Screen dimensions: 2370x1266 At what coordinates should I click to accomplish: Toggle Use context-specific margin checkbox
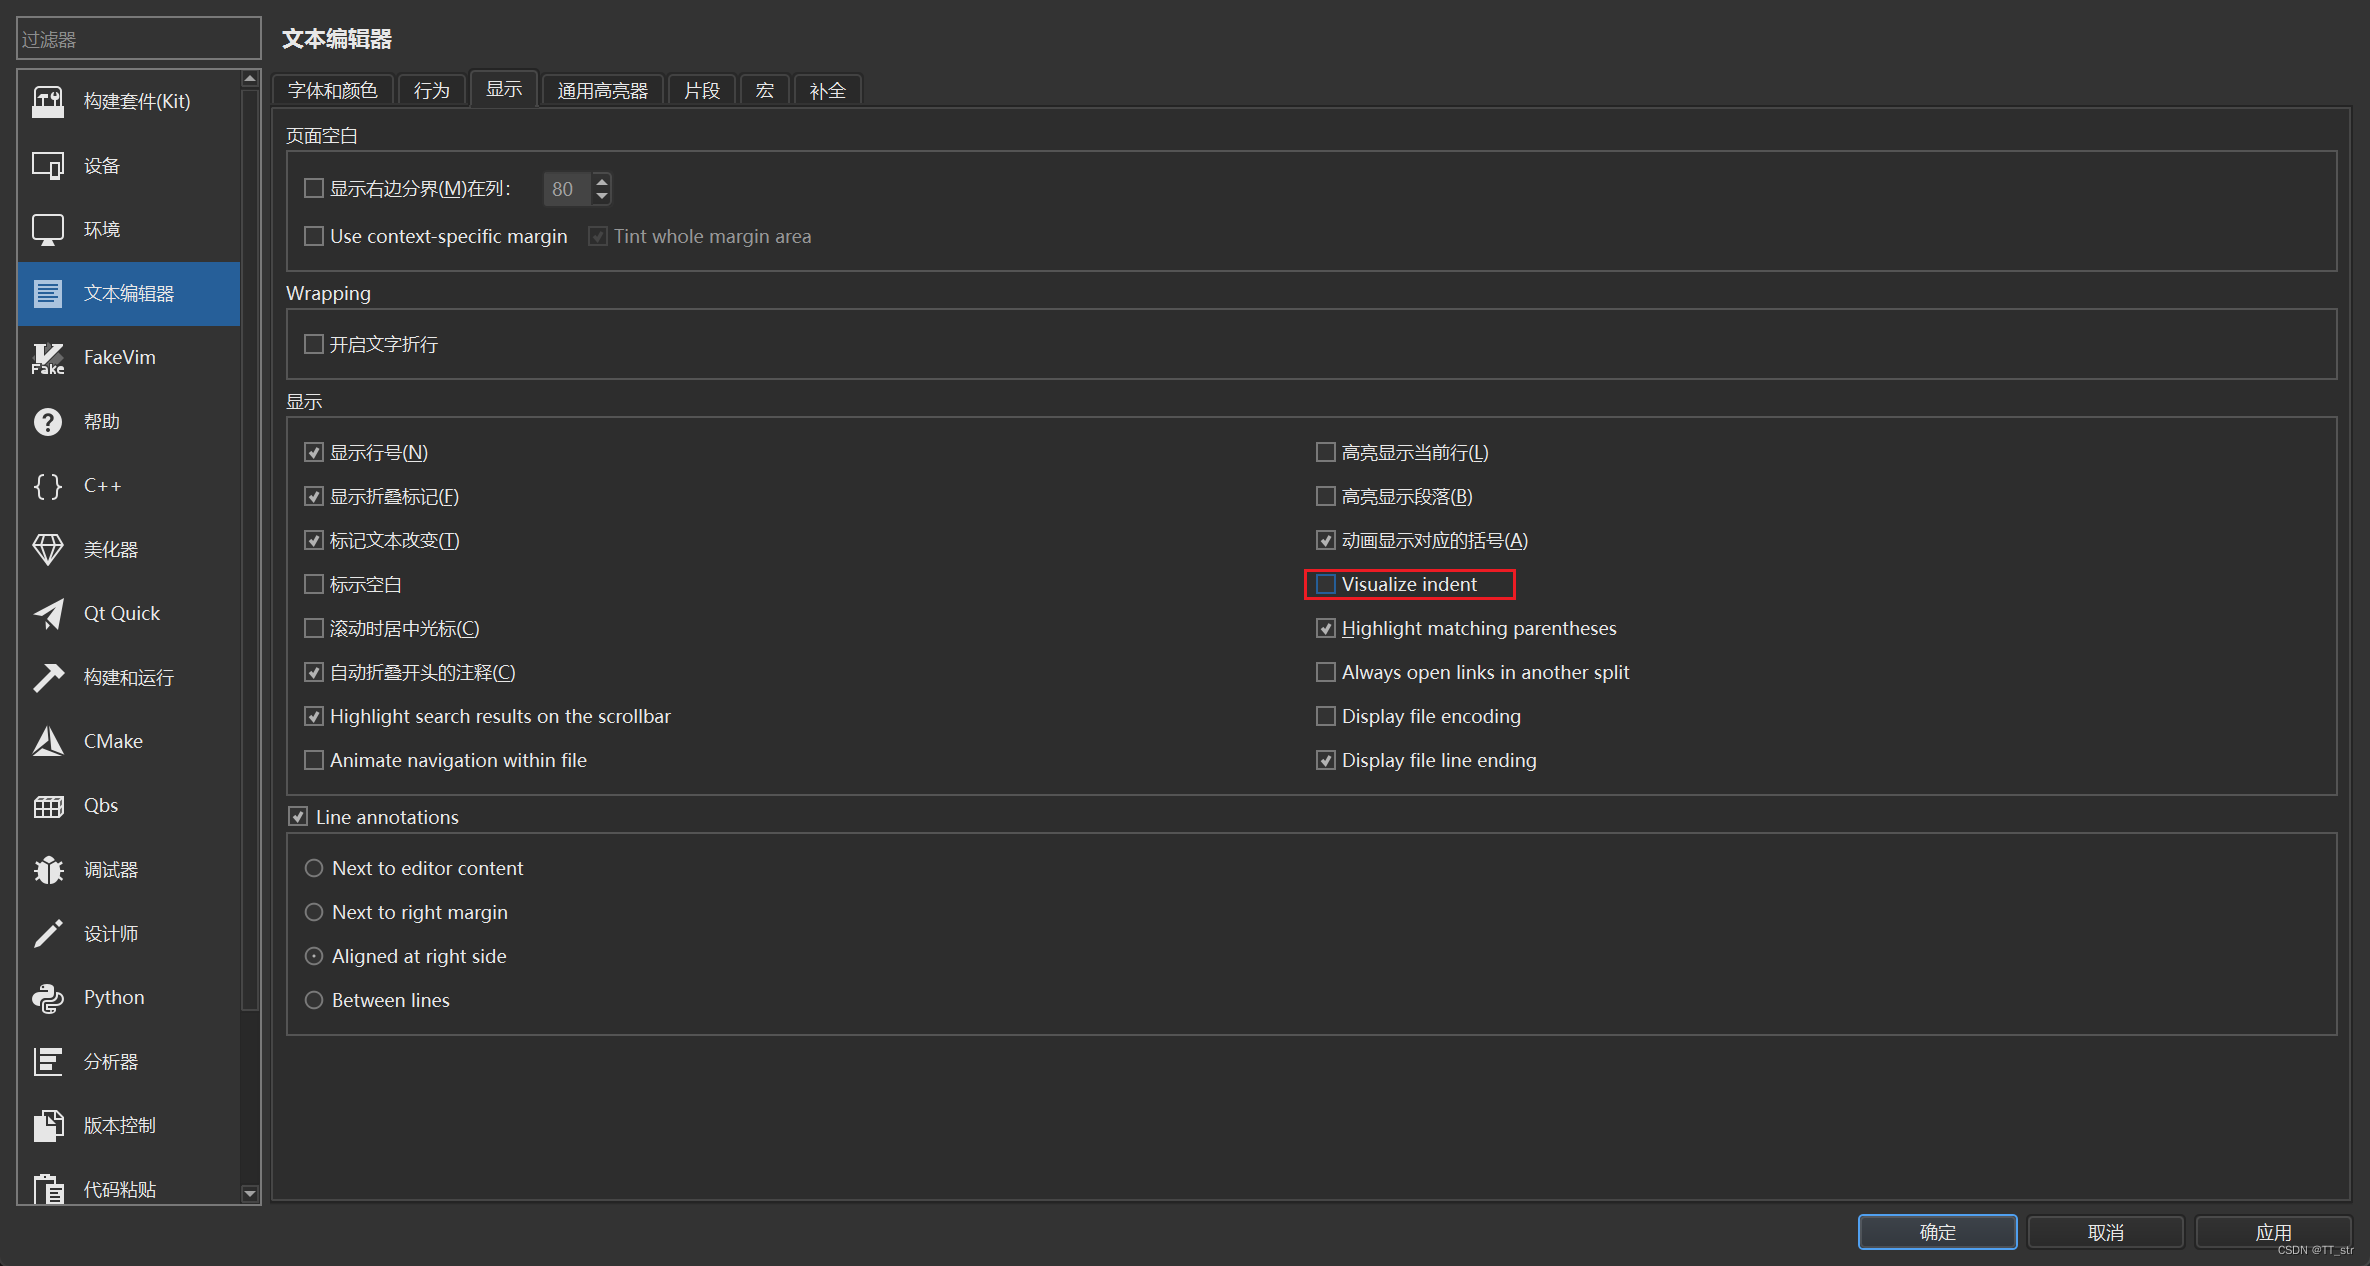(314, 236)
